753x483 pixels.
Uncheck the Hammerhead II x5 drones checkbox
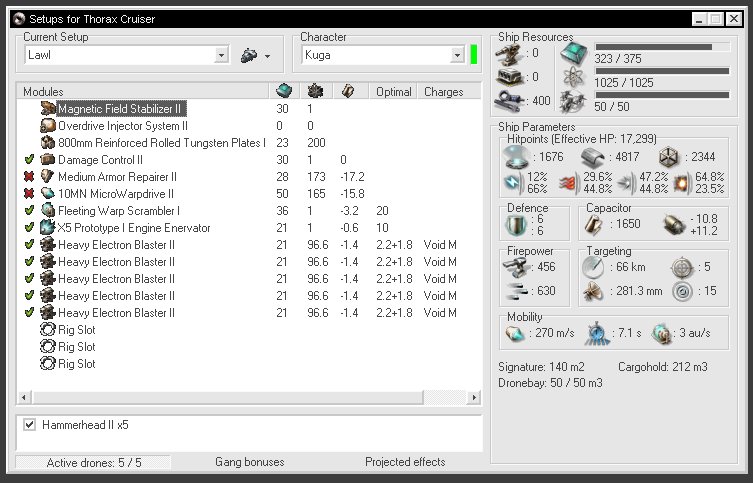(x=29, y=424)
